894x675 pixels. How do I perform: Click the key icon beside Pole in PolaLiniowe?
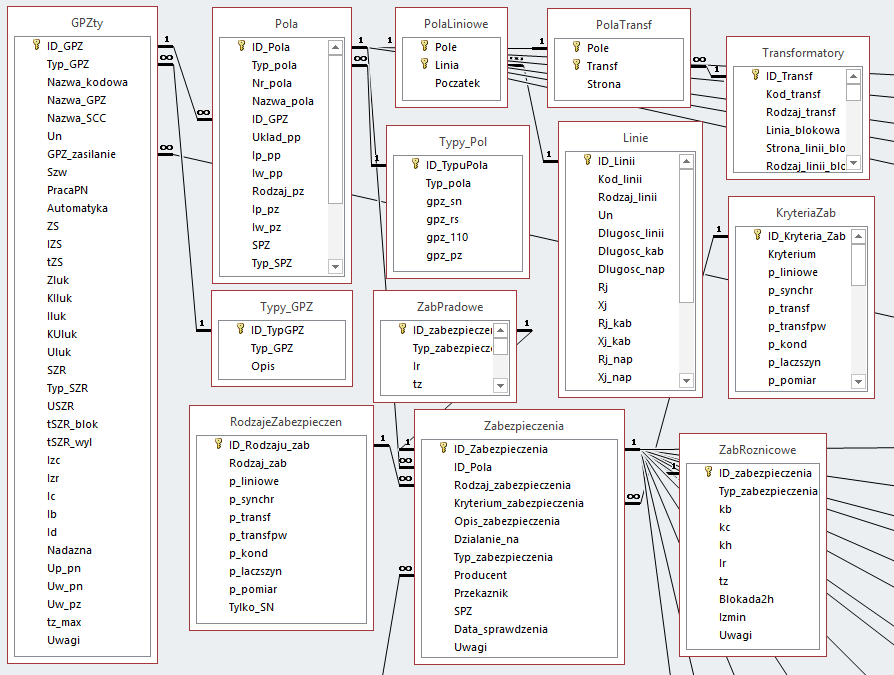(x=425, y=46)
